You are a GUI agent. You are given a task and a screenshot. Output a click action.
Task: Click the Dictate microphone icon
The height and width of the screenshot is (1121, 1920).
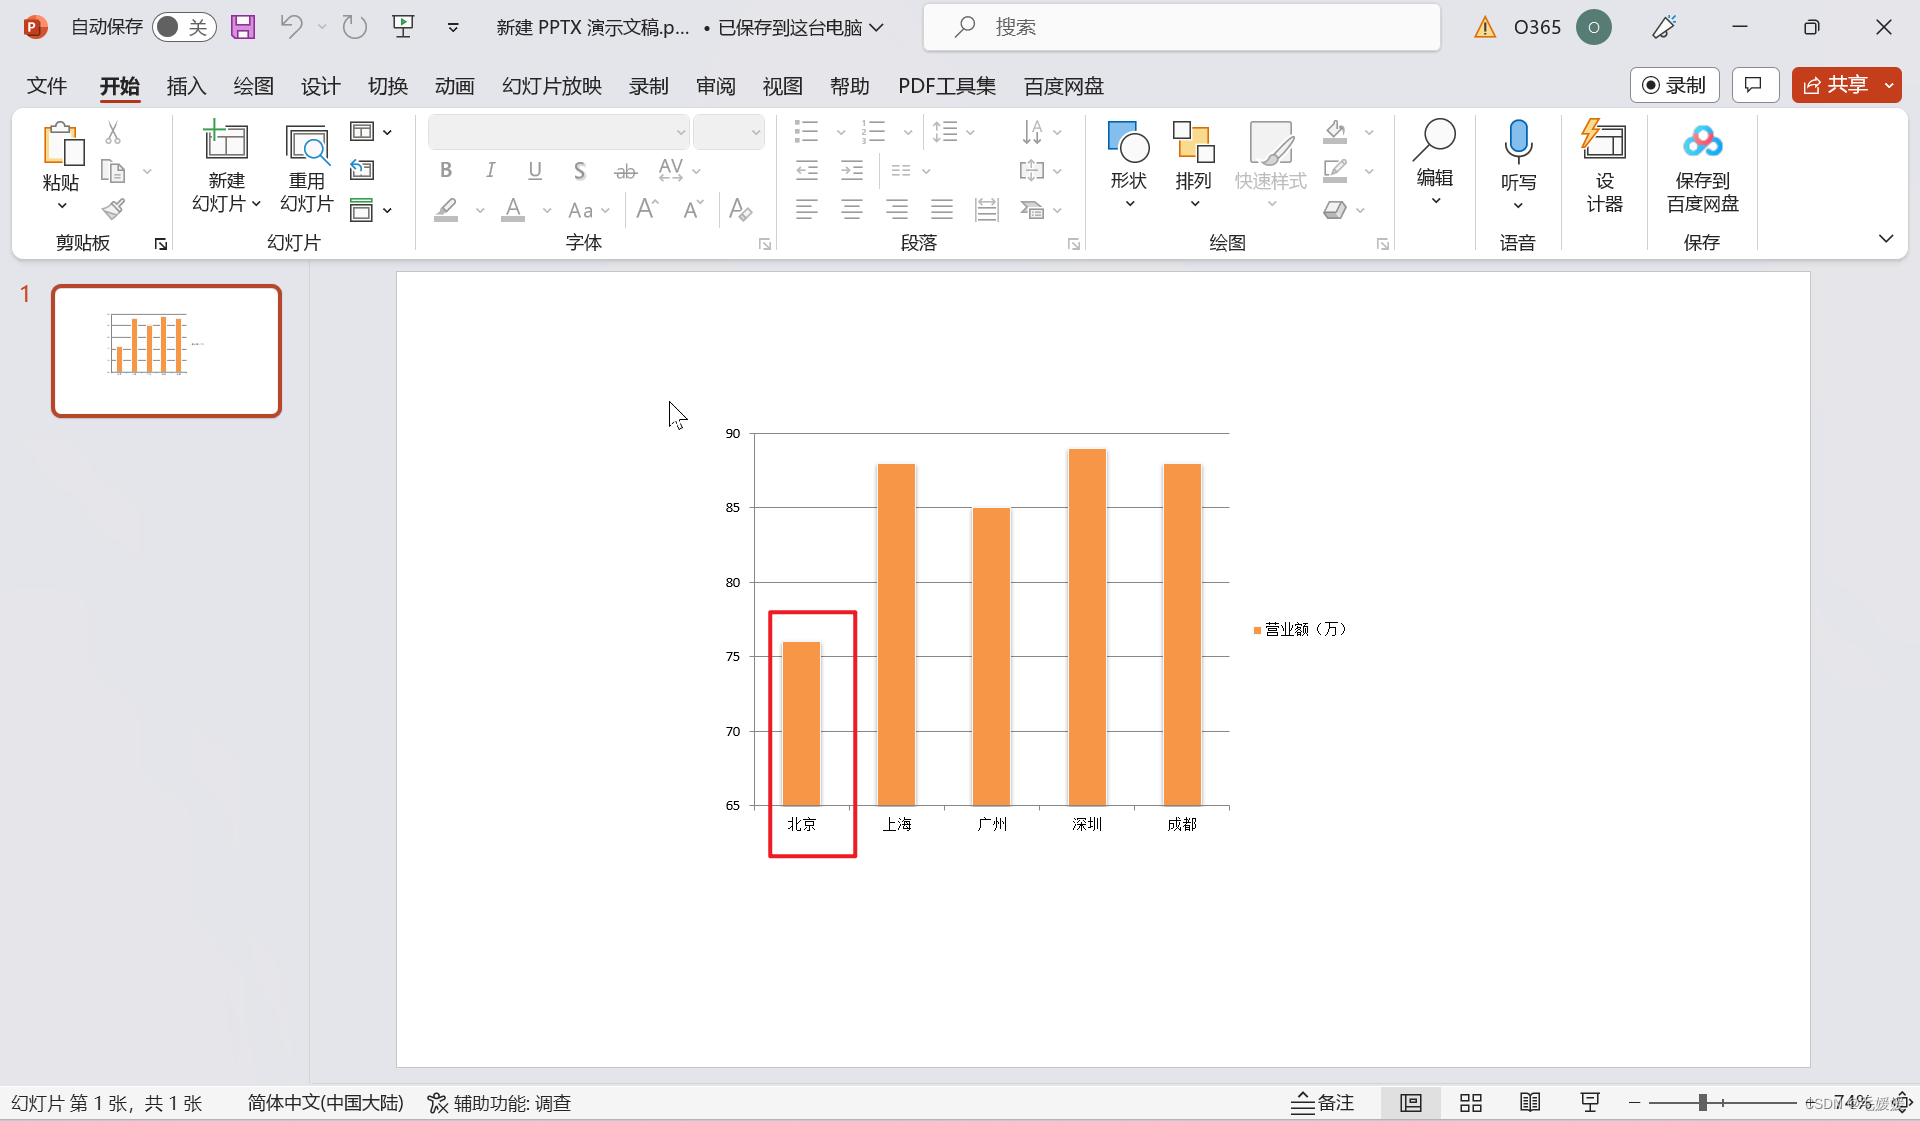1517,142
